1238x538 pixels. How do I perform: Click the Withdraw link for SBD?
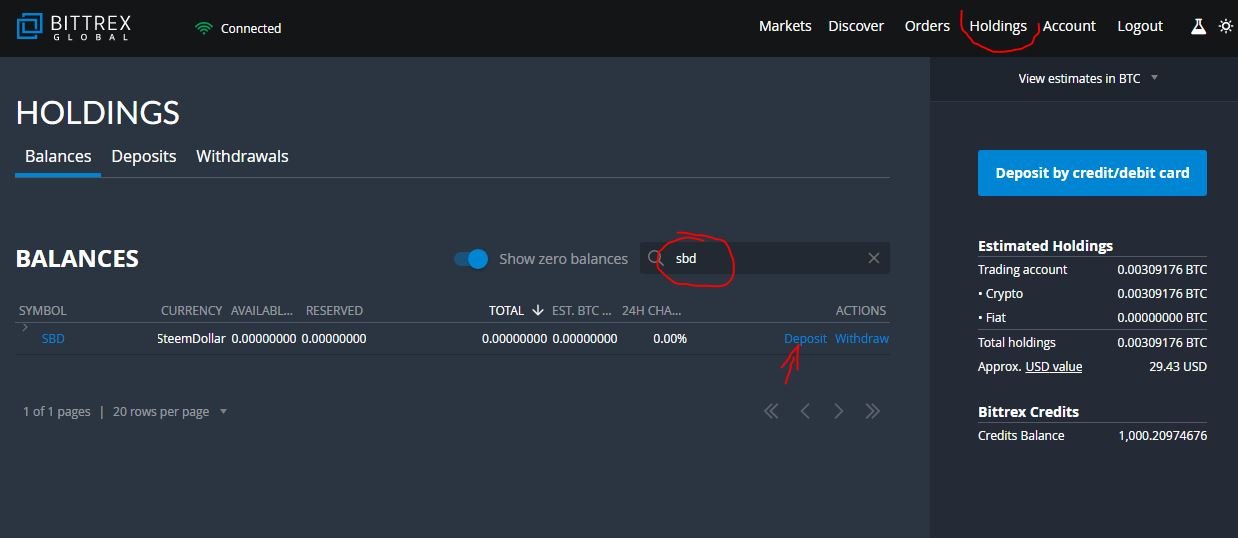862,338
